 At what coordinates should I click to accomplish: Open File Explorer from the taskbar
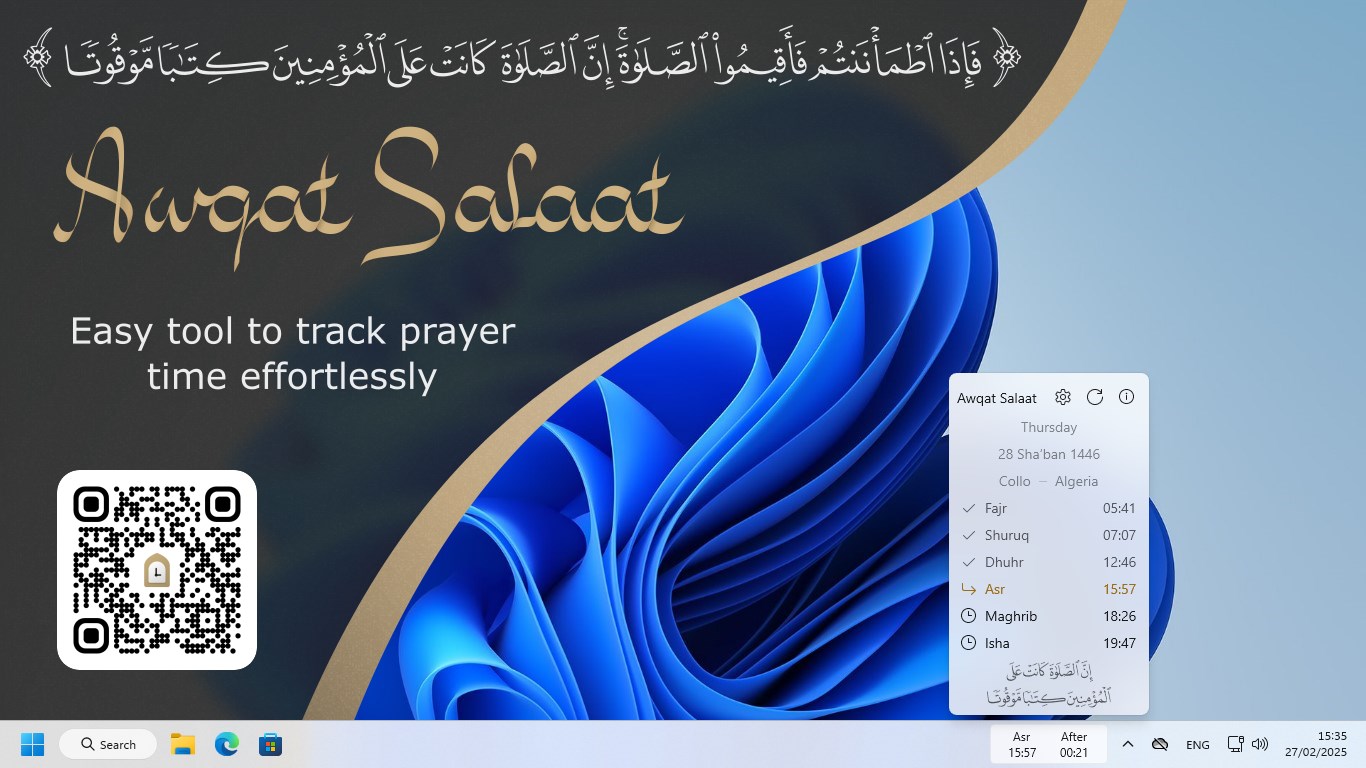[x=182, y=744]
